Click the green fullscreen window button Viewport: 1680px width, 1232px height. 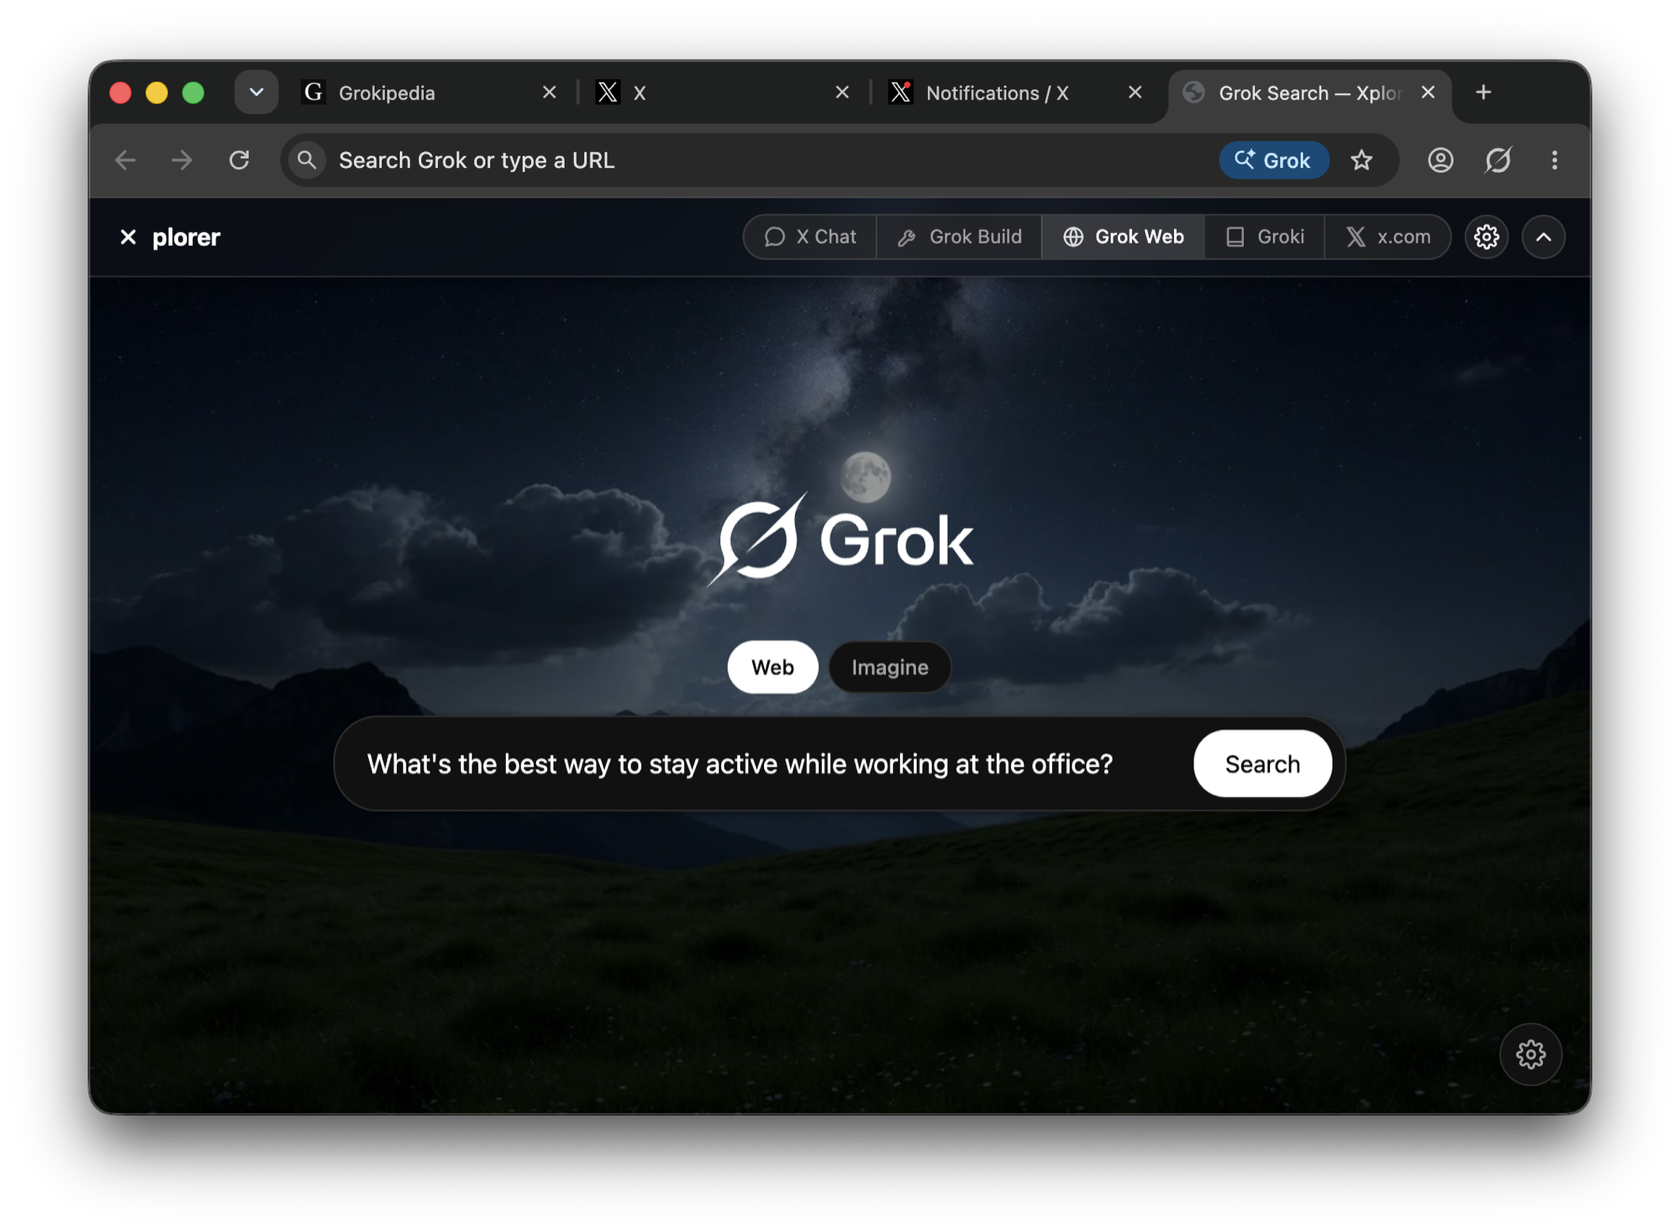(193, 93)
